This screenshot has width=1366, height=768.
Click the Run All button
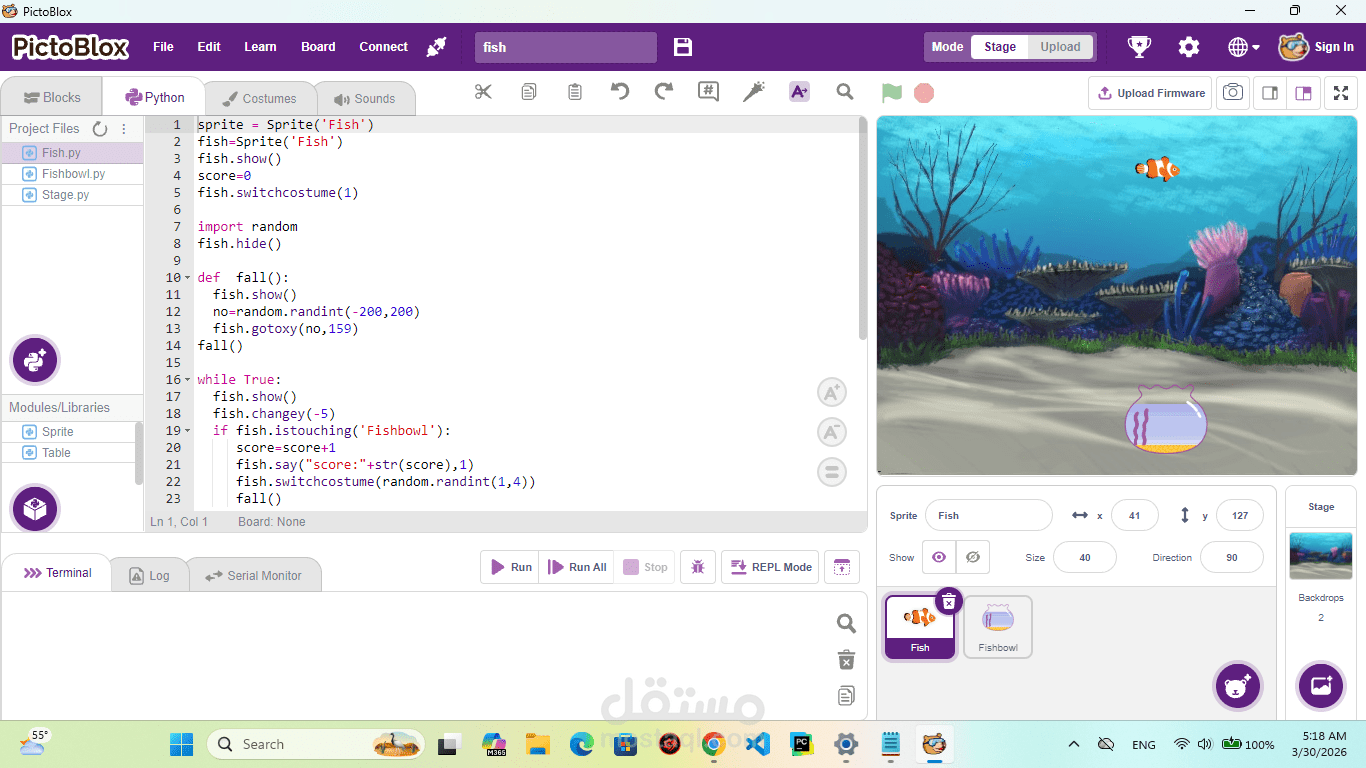[577, 567]
